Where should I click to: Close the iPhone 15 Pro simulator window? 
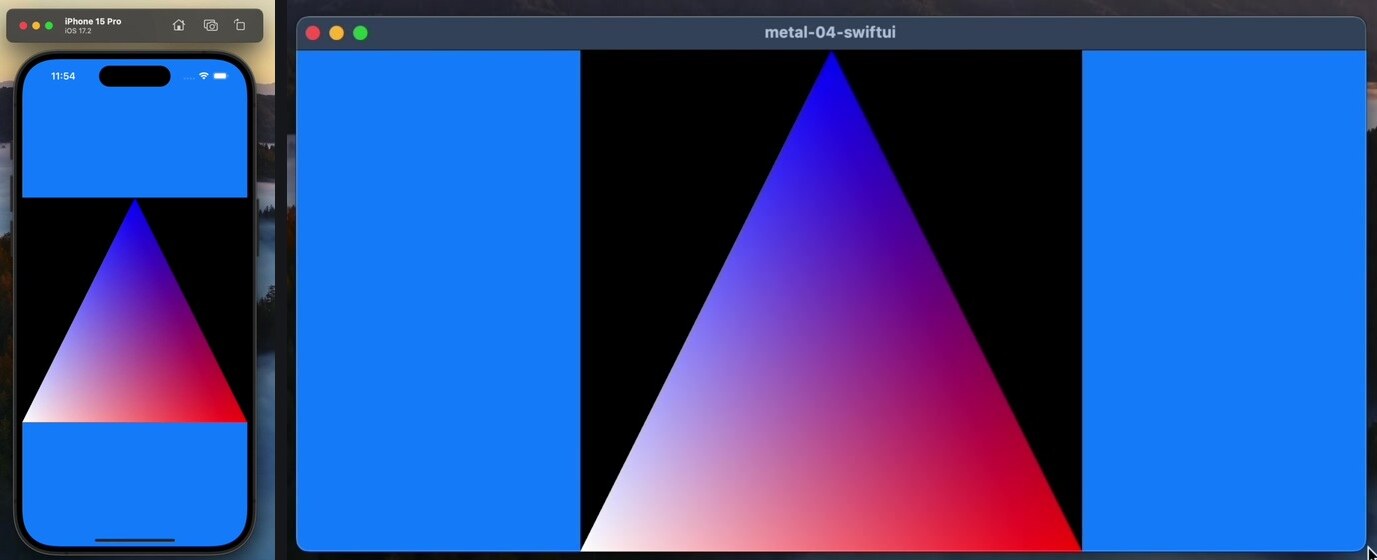tap(23, 25)
